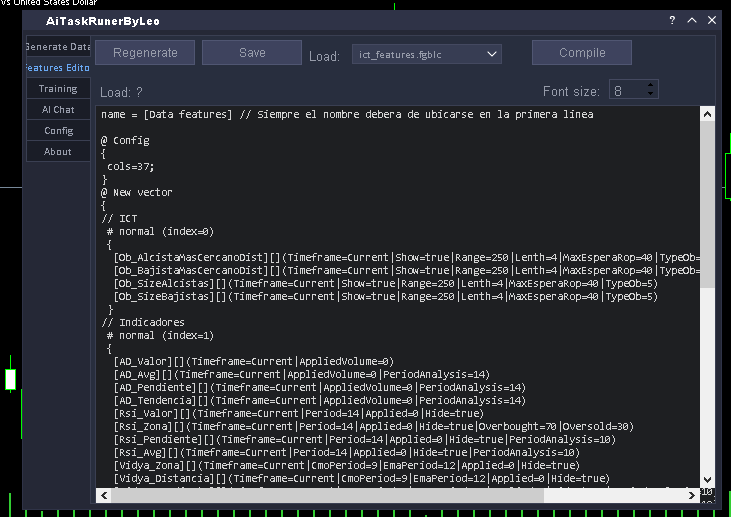
Task: Collapse the panel with the caret icon
Action: tap(691, 20)
